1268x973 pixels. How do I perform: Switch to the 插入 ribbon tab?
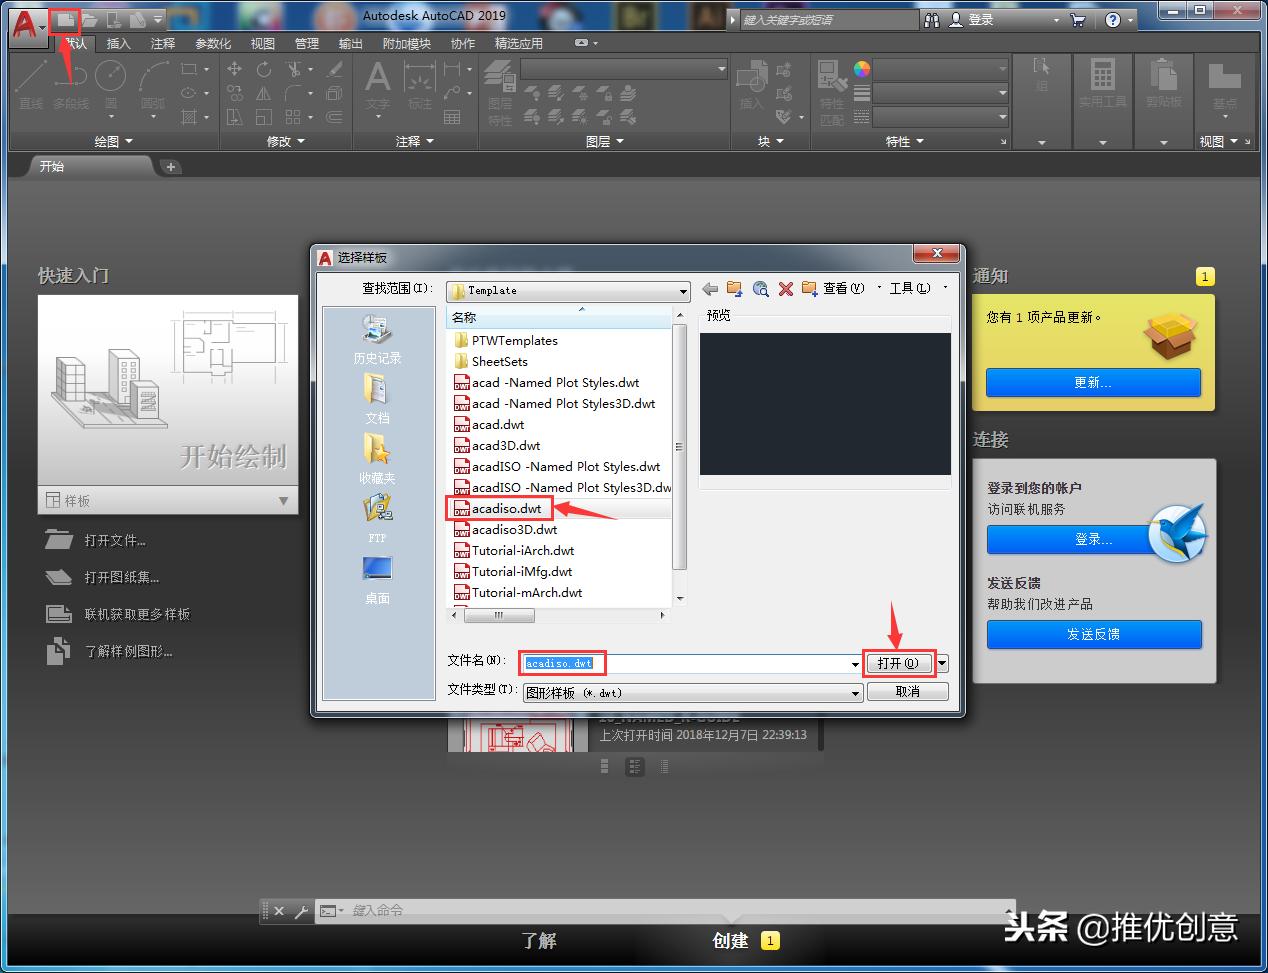point(117,43)
